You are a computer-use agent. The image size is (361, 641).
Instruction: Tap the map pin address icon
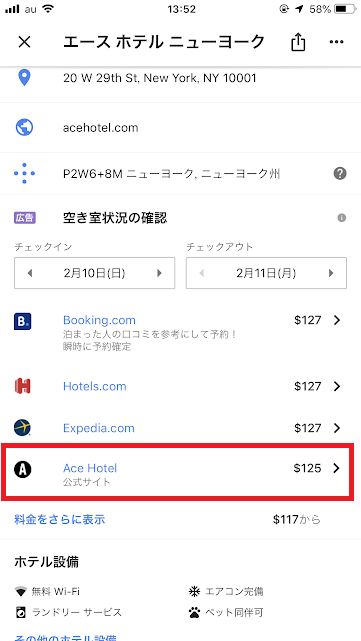(24, 78)
